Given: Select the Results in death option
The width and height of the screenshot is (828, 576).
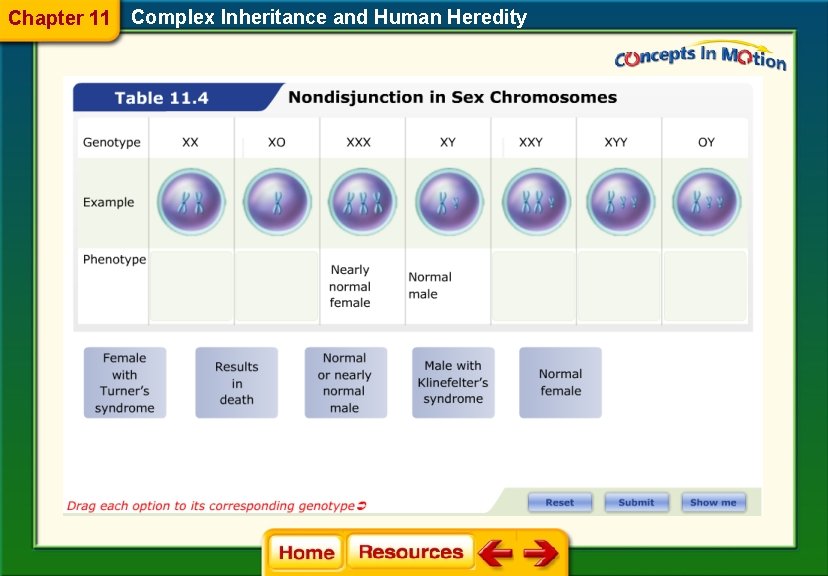Looking at the screenshot, I should 236,383.
